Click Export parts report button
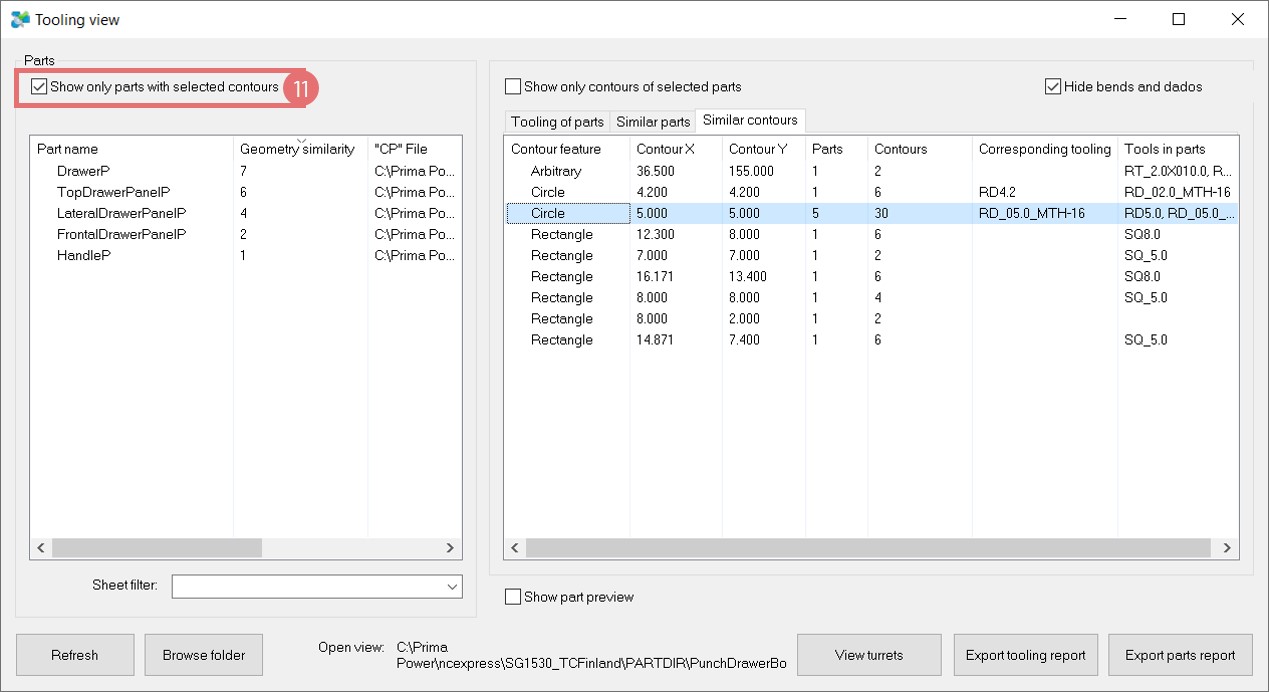The height and width of the screenshot is (692, 1269). (x=1180, y=655)
